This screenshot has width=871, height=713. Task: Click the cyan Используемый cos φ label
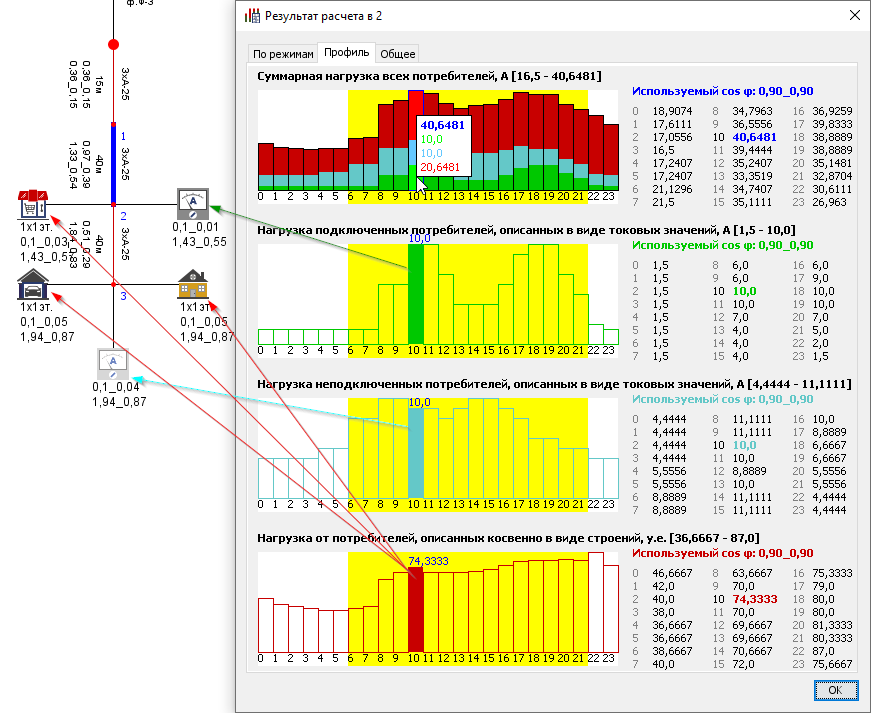pos(723,399)
